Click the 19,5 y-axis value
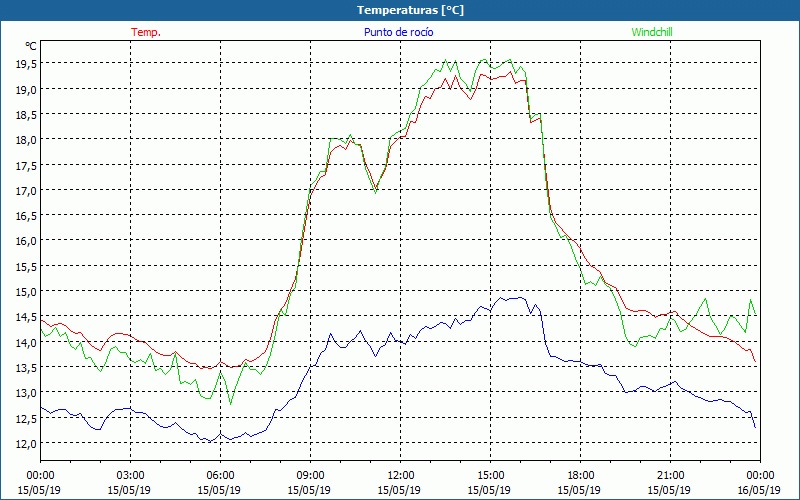 point(27,64)
